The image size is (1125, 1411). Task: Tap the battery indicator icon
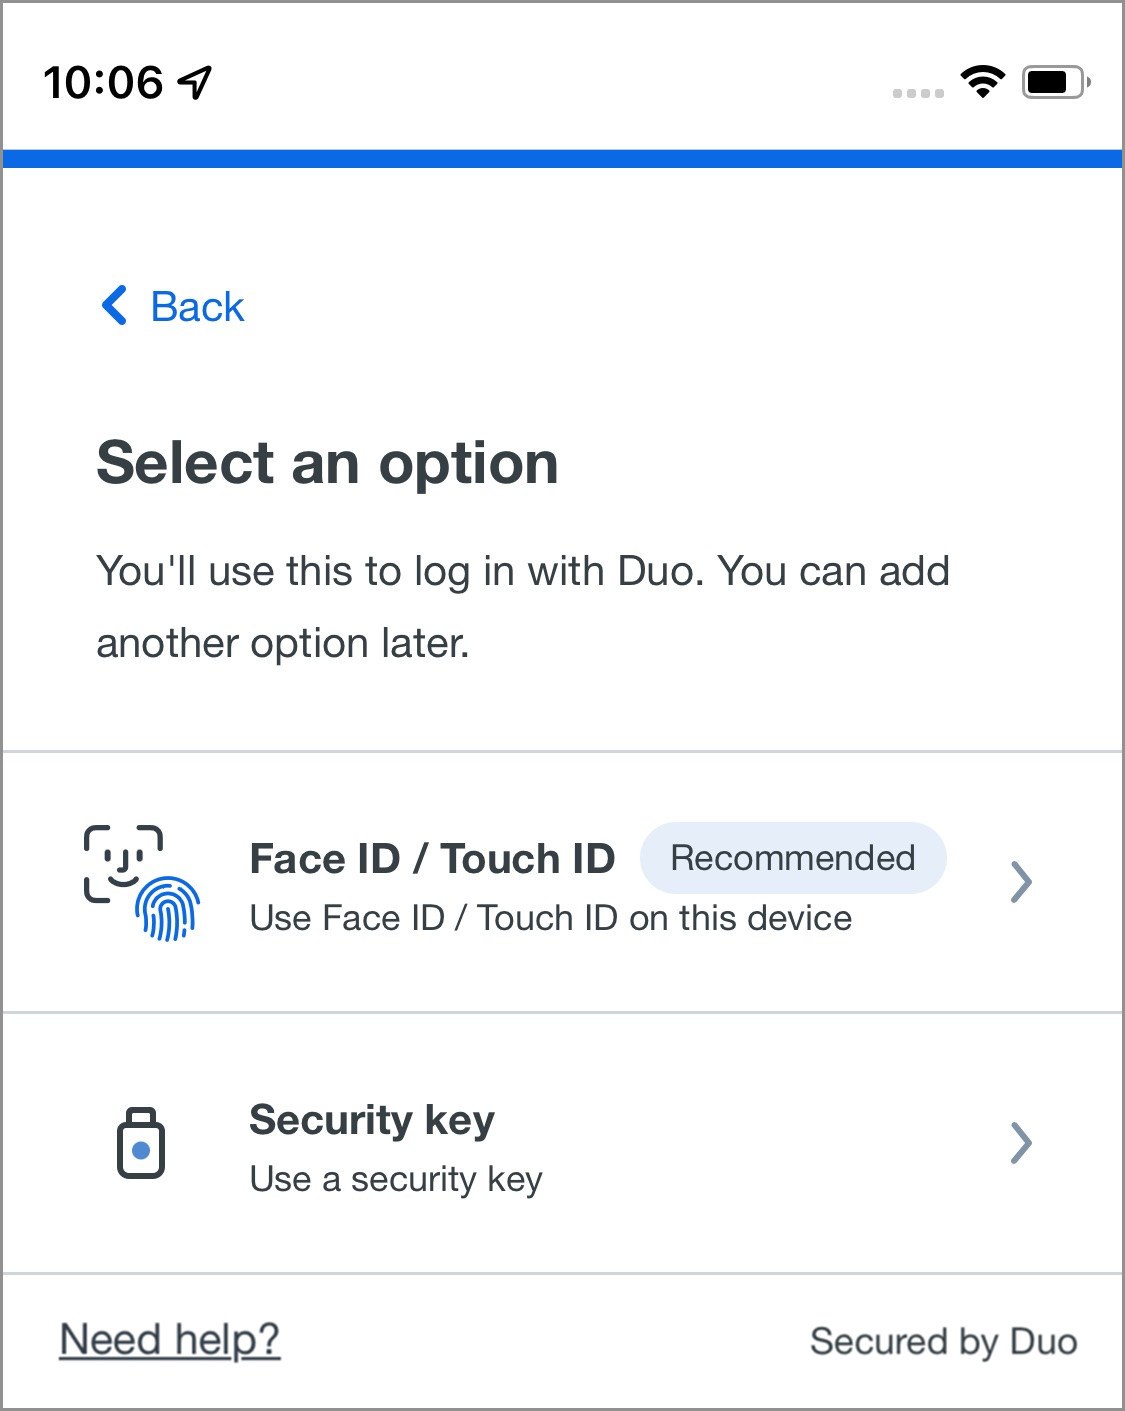1056,82
